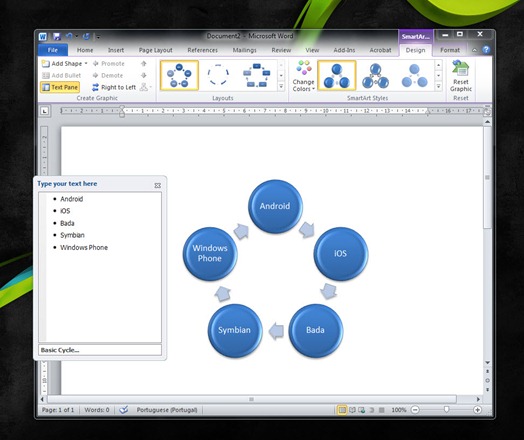Redo the action in quick access toolbar

[x=86, y=36]
